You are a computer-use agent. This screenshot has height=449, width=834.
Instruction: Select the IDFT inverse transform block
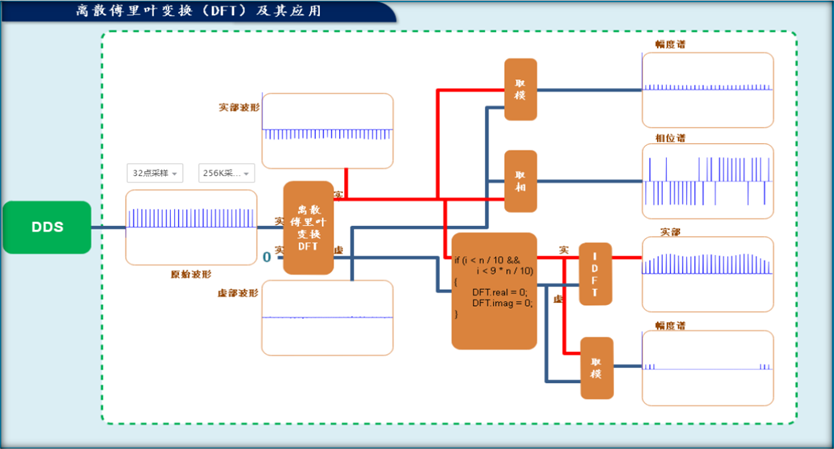tap(595, 274)
